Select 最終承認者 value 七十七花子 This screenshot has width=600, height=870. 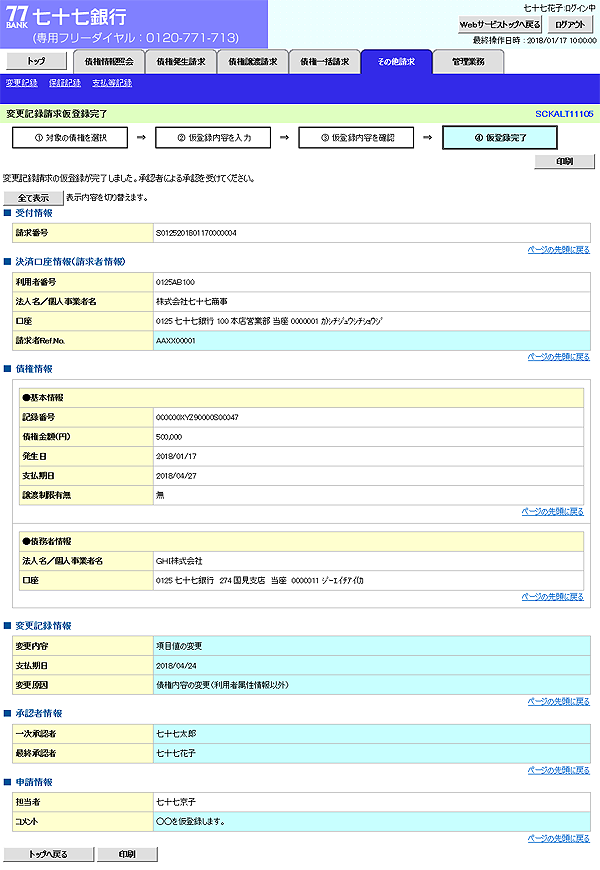point(176,753)
